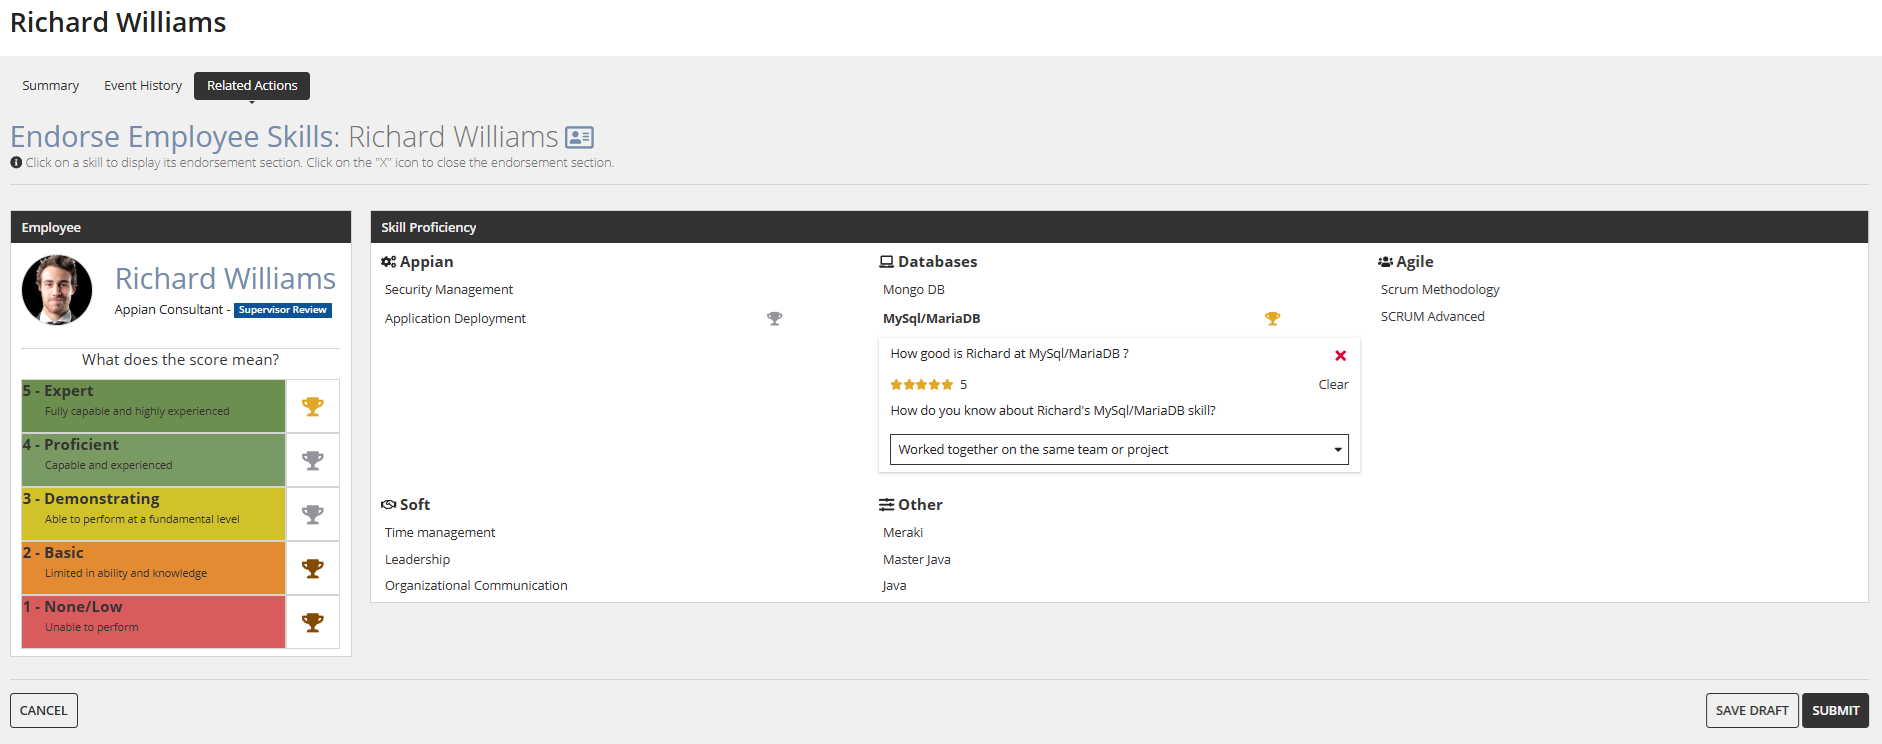Click the green '5 - Expert' score band
The image size is (1882, 744).
153,406
